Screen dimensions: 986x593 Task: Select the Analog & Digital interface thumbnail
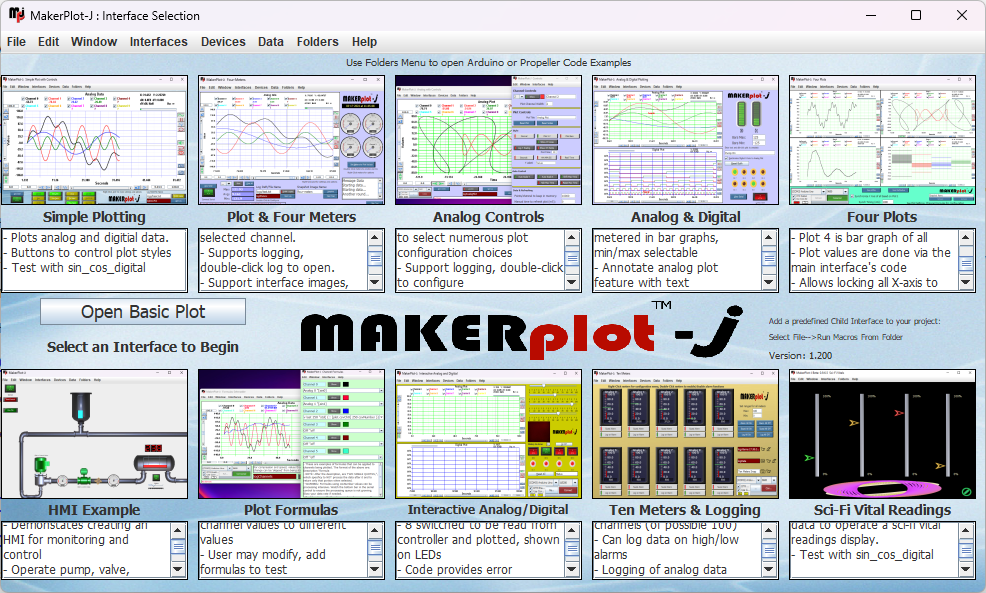pos(685,140)
